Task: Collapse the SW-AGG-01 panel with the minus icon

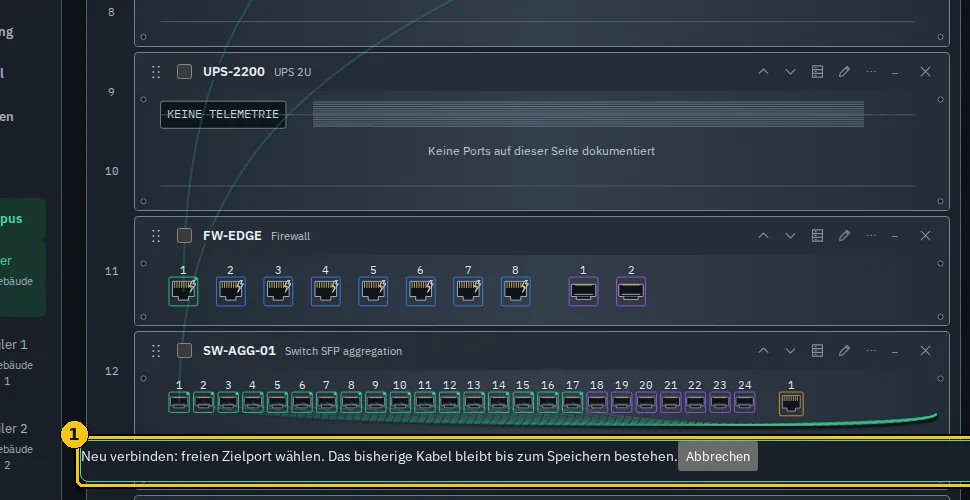Action: pyautogui.click(x=895, y=351)
